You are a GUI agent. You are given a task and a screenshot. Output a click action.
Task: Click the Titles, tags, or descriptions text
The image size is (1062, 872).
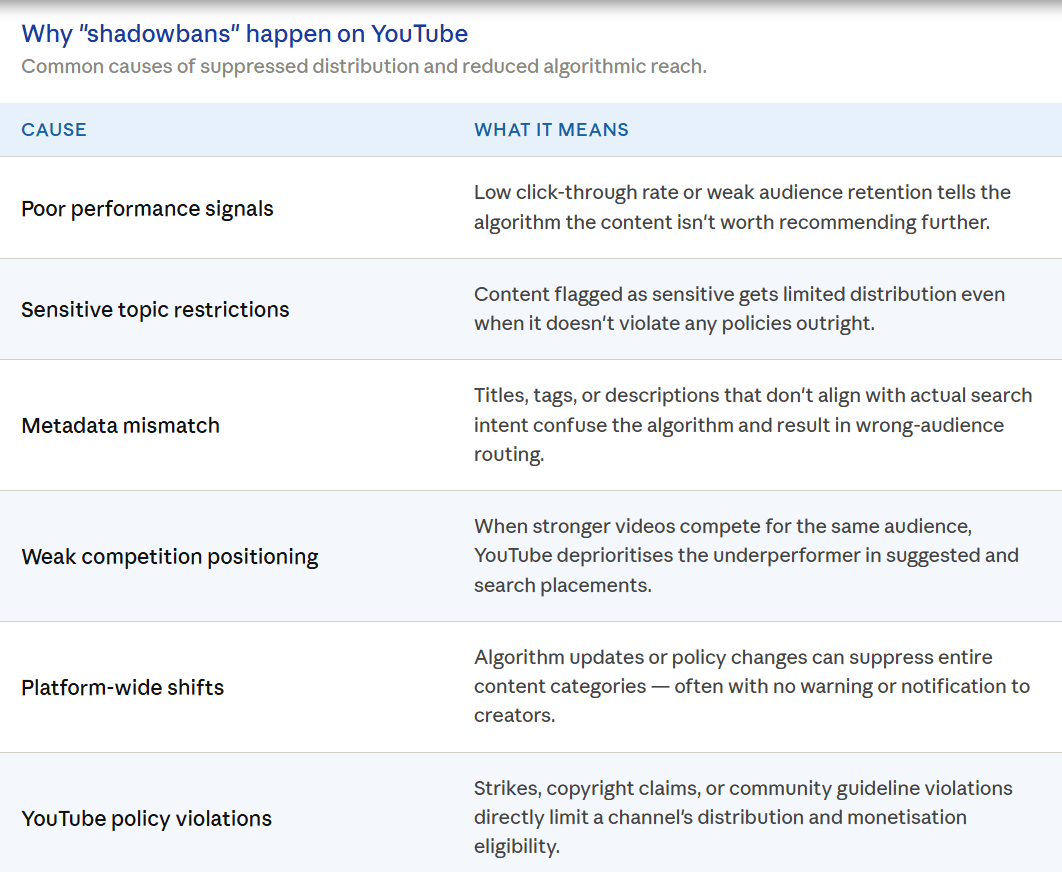tap(753, 425)
